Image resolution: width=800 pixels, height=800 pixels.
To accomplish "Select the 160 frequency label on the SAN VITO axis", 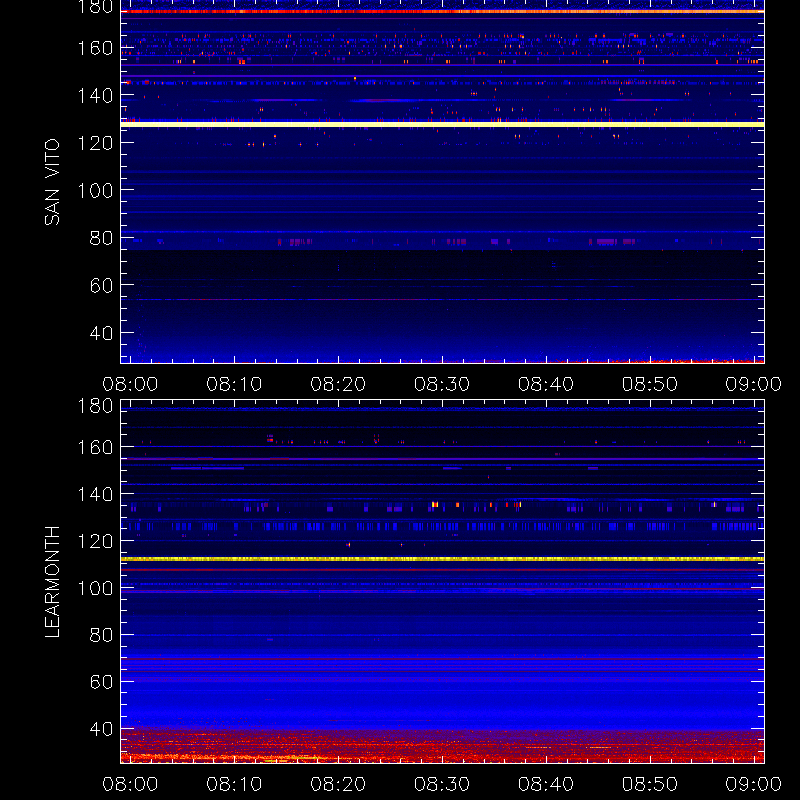I will pyautogui.click(x=95, y=48).
